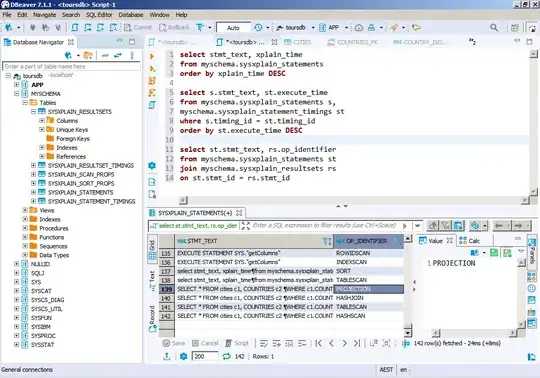Click the refresh results icon next to 142
This screenshot has width=540, height=378.
coord(226,356)
